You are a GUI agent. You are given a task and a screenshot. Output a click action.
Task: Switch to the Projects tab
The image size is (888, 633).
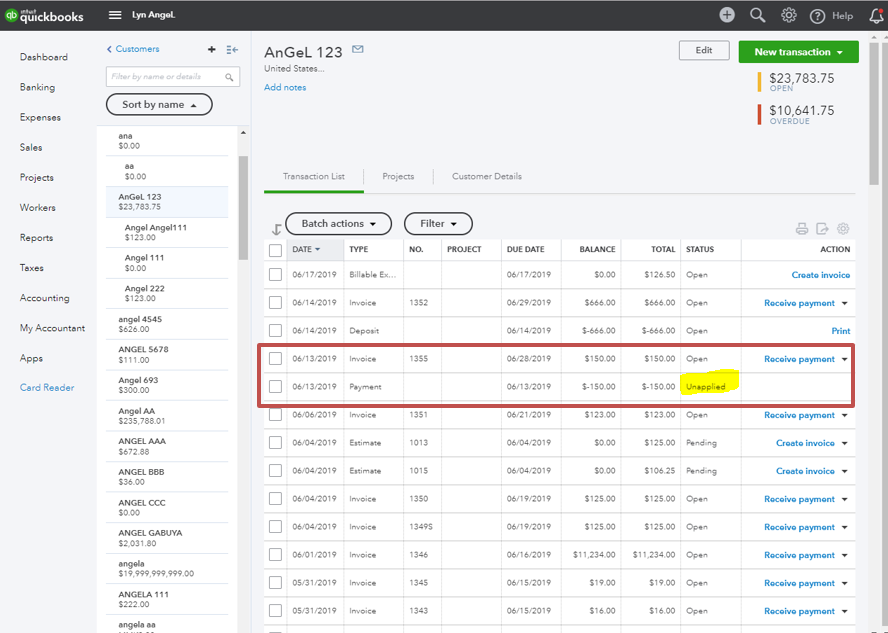pos(398,177)
